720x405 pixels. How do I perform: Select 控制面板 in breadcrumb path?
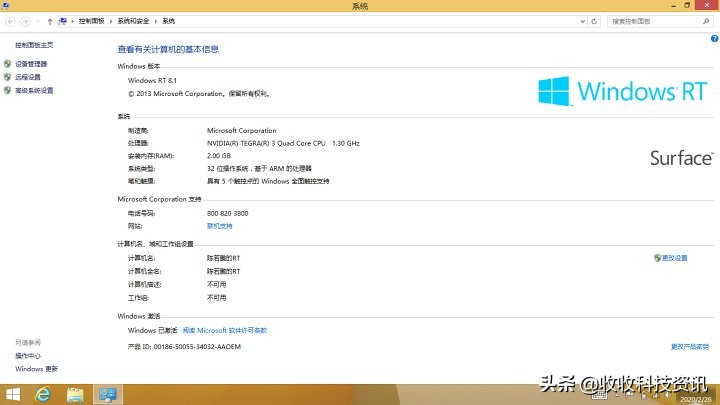tap(91, 21)
